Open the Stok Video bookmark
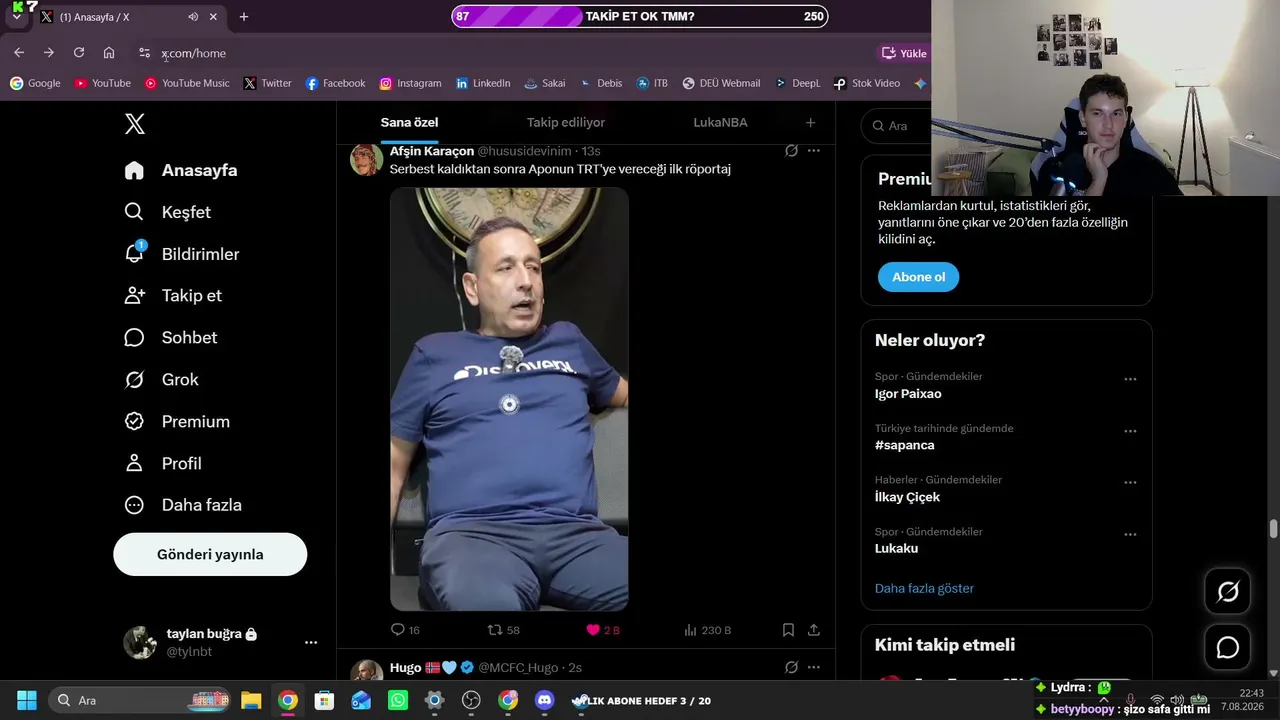1280x720 pixels. click(867, 83)
